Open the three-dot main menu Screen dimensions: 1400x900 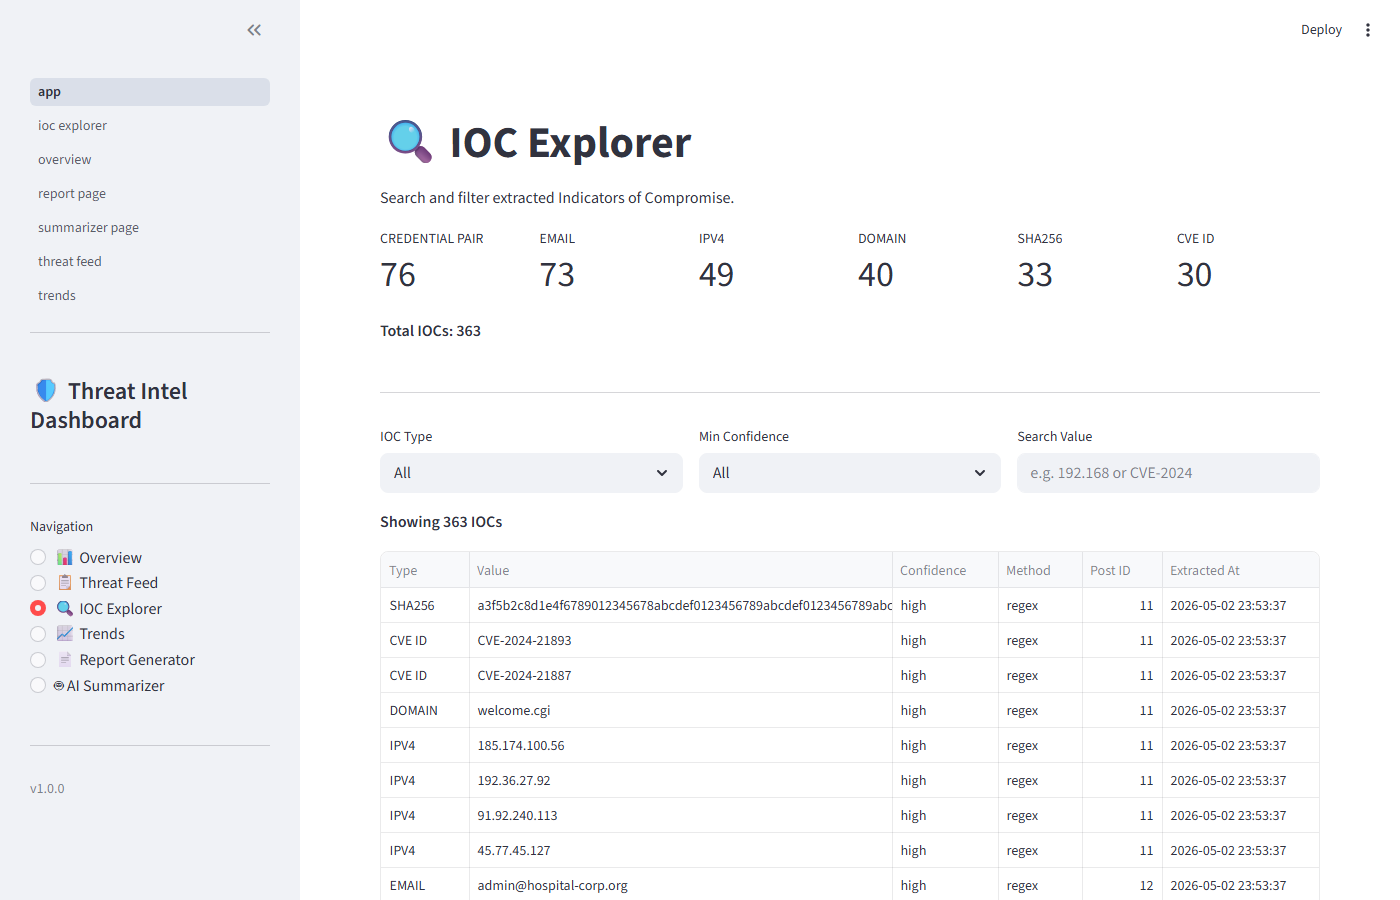(x=1367, y=30)
